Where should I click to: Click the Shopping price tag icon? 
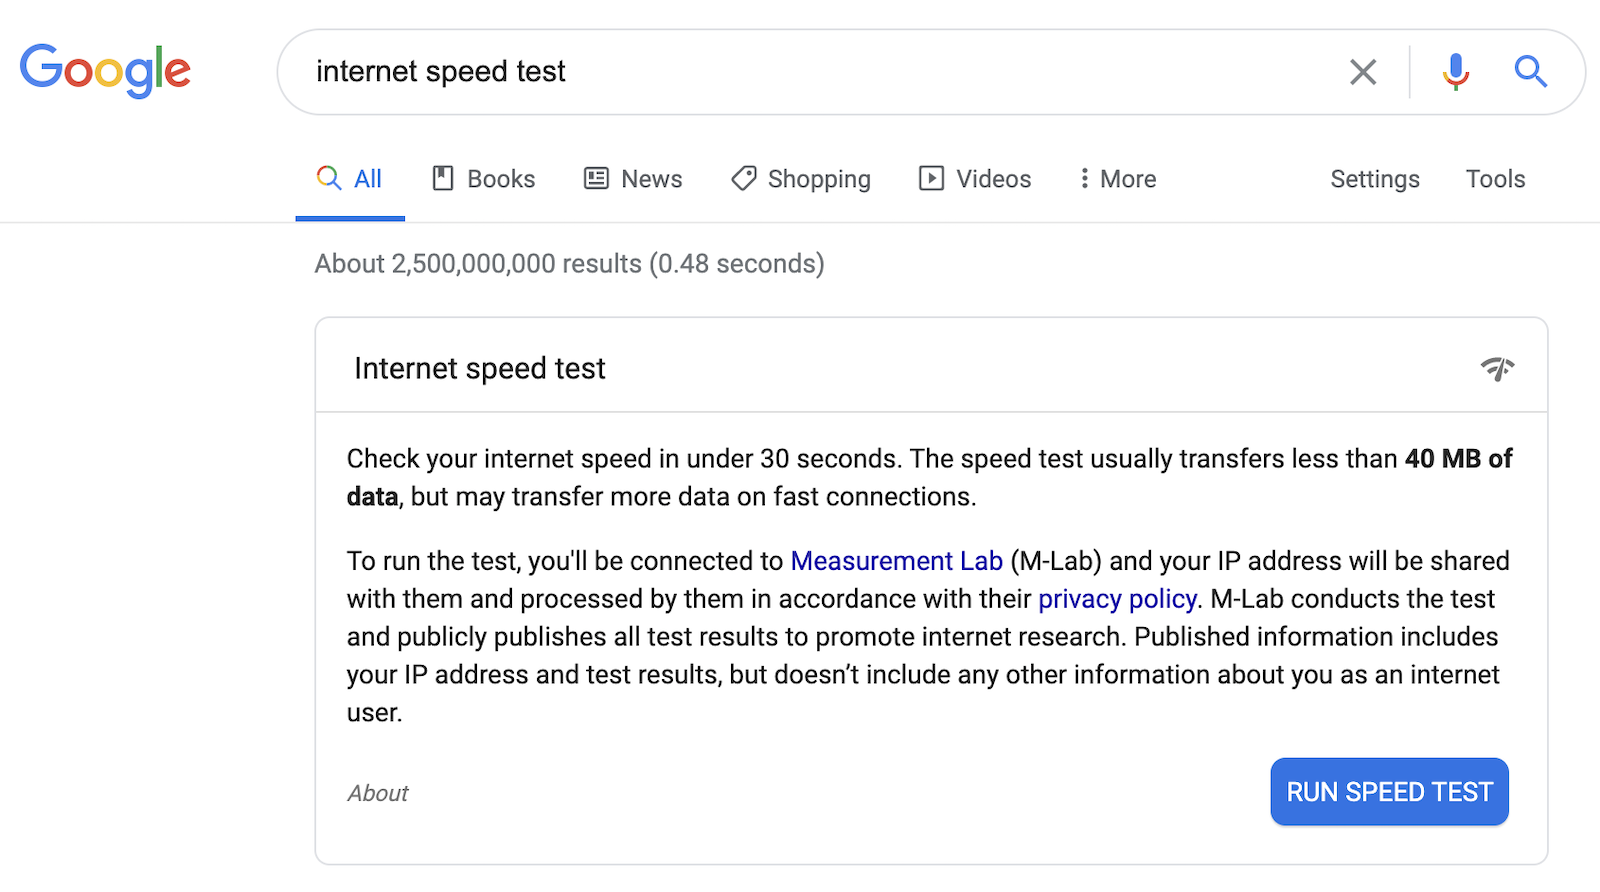744,178
